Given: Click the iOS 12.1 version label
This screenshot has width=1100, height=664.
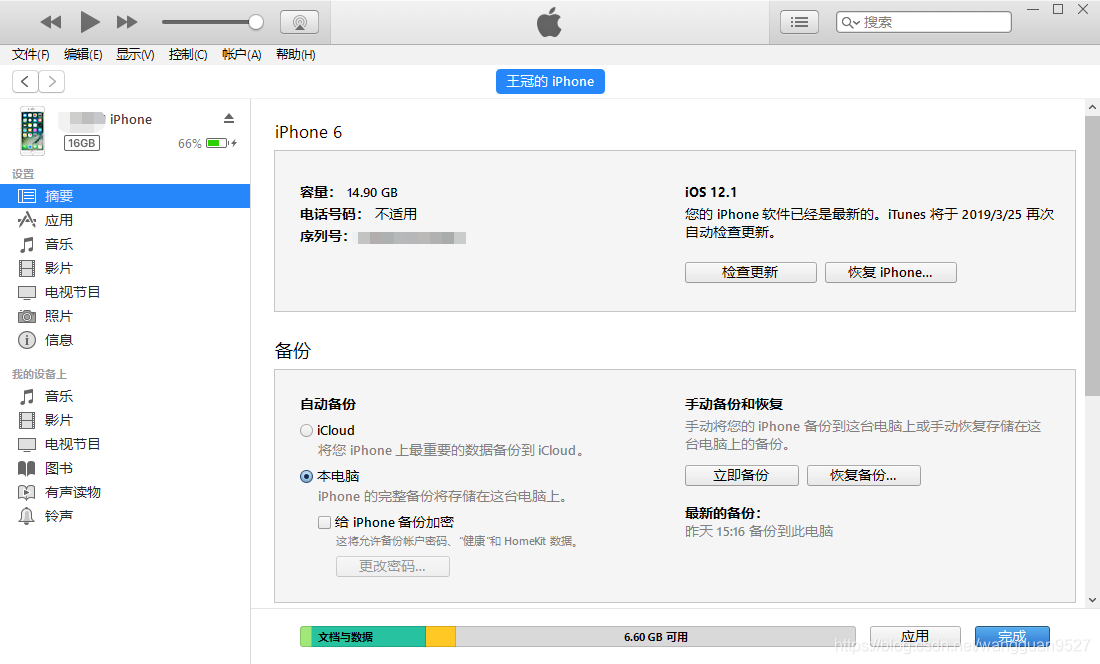Looking at the screenshot, I should (x=711, y=192).
